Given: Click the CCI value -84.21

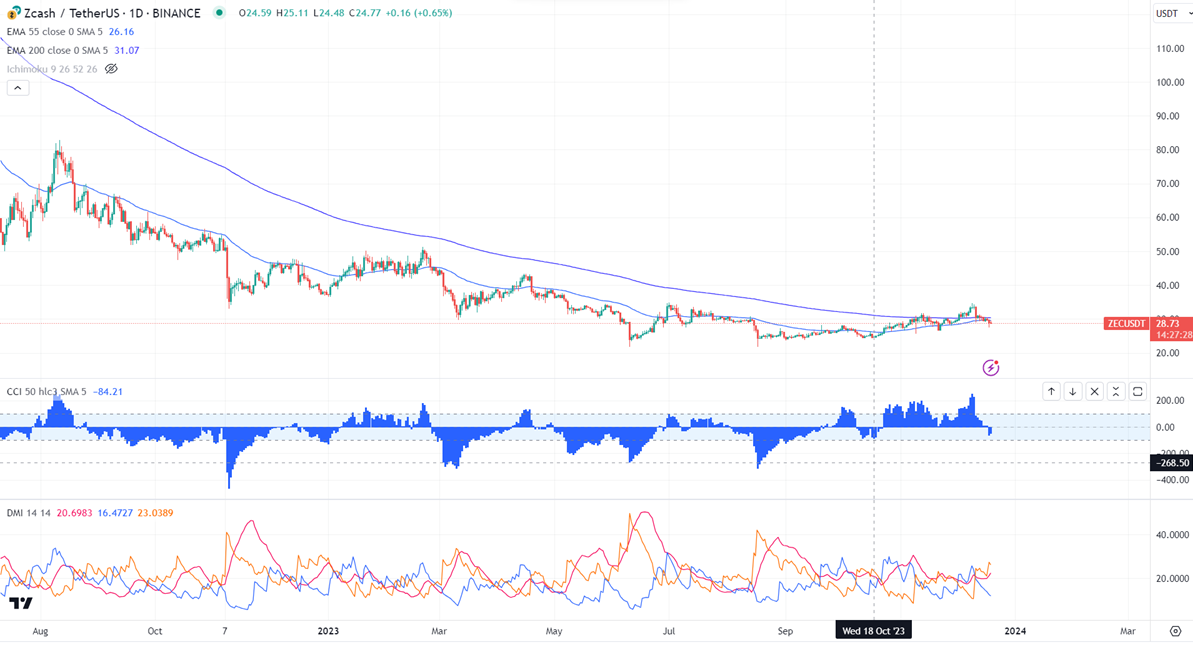Looking at the screenshot, I should [x=107, y=392].
